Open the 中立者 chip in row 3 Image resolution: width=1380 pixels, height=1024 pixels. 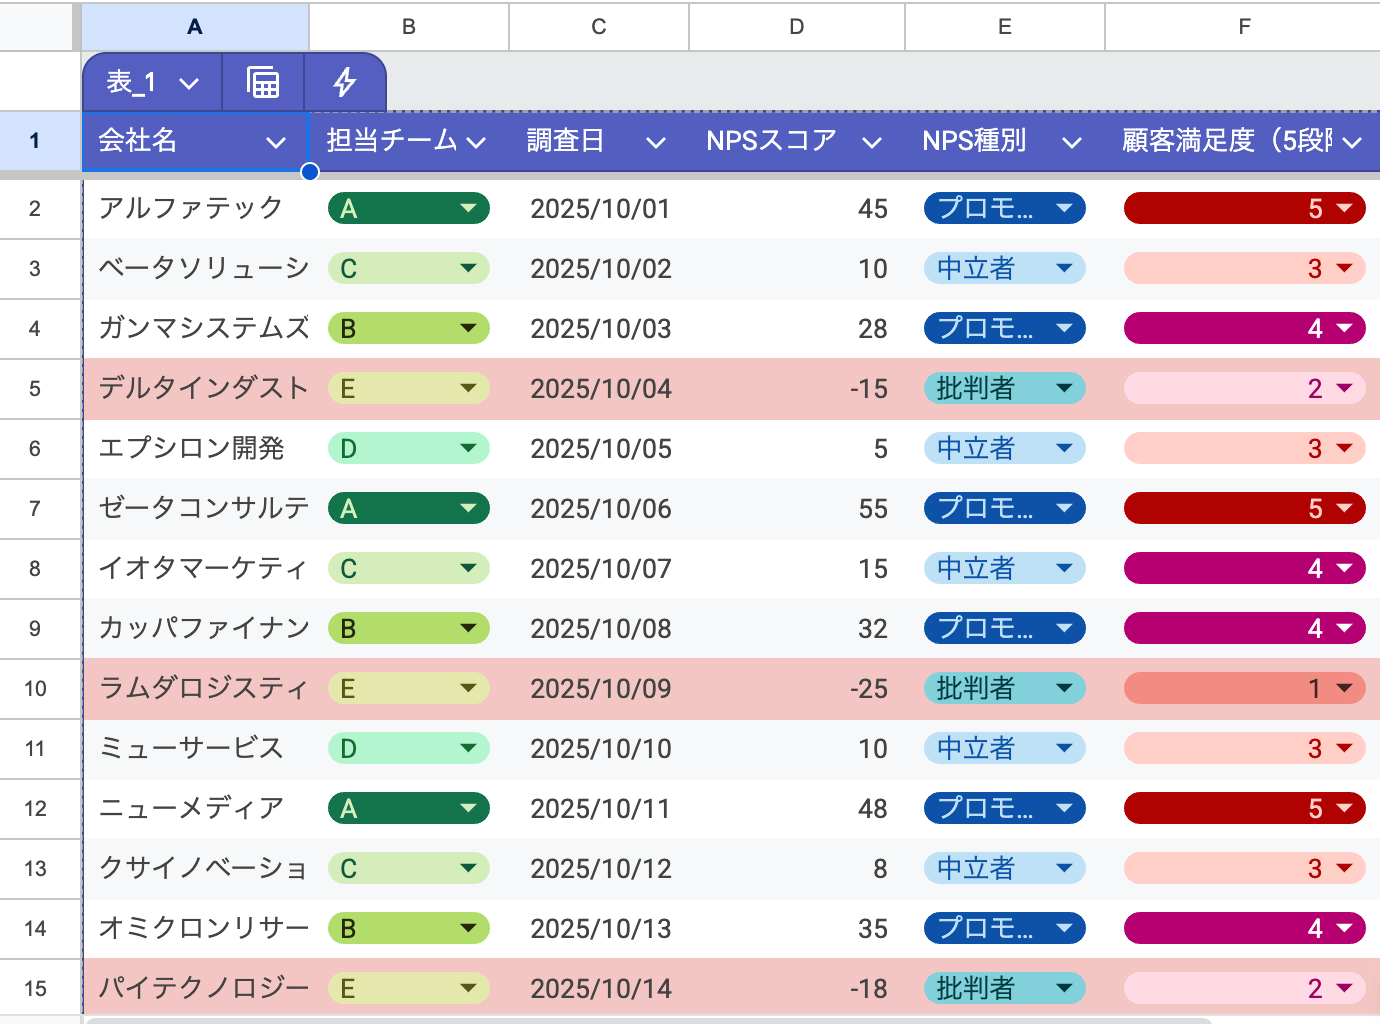[1004, 269]
